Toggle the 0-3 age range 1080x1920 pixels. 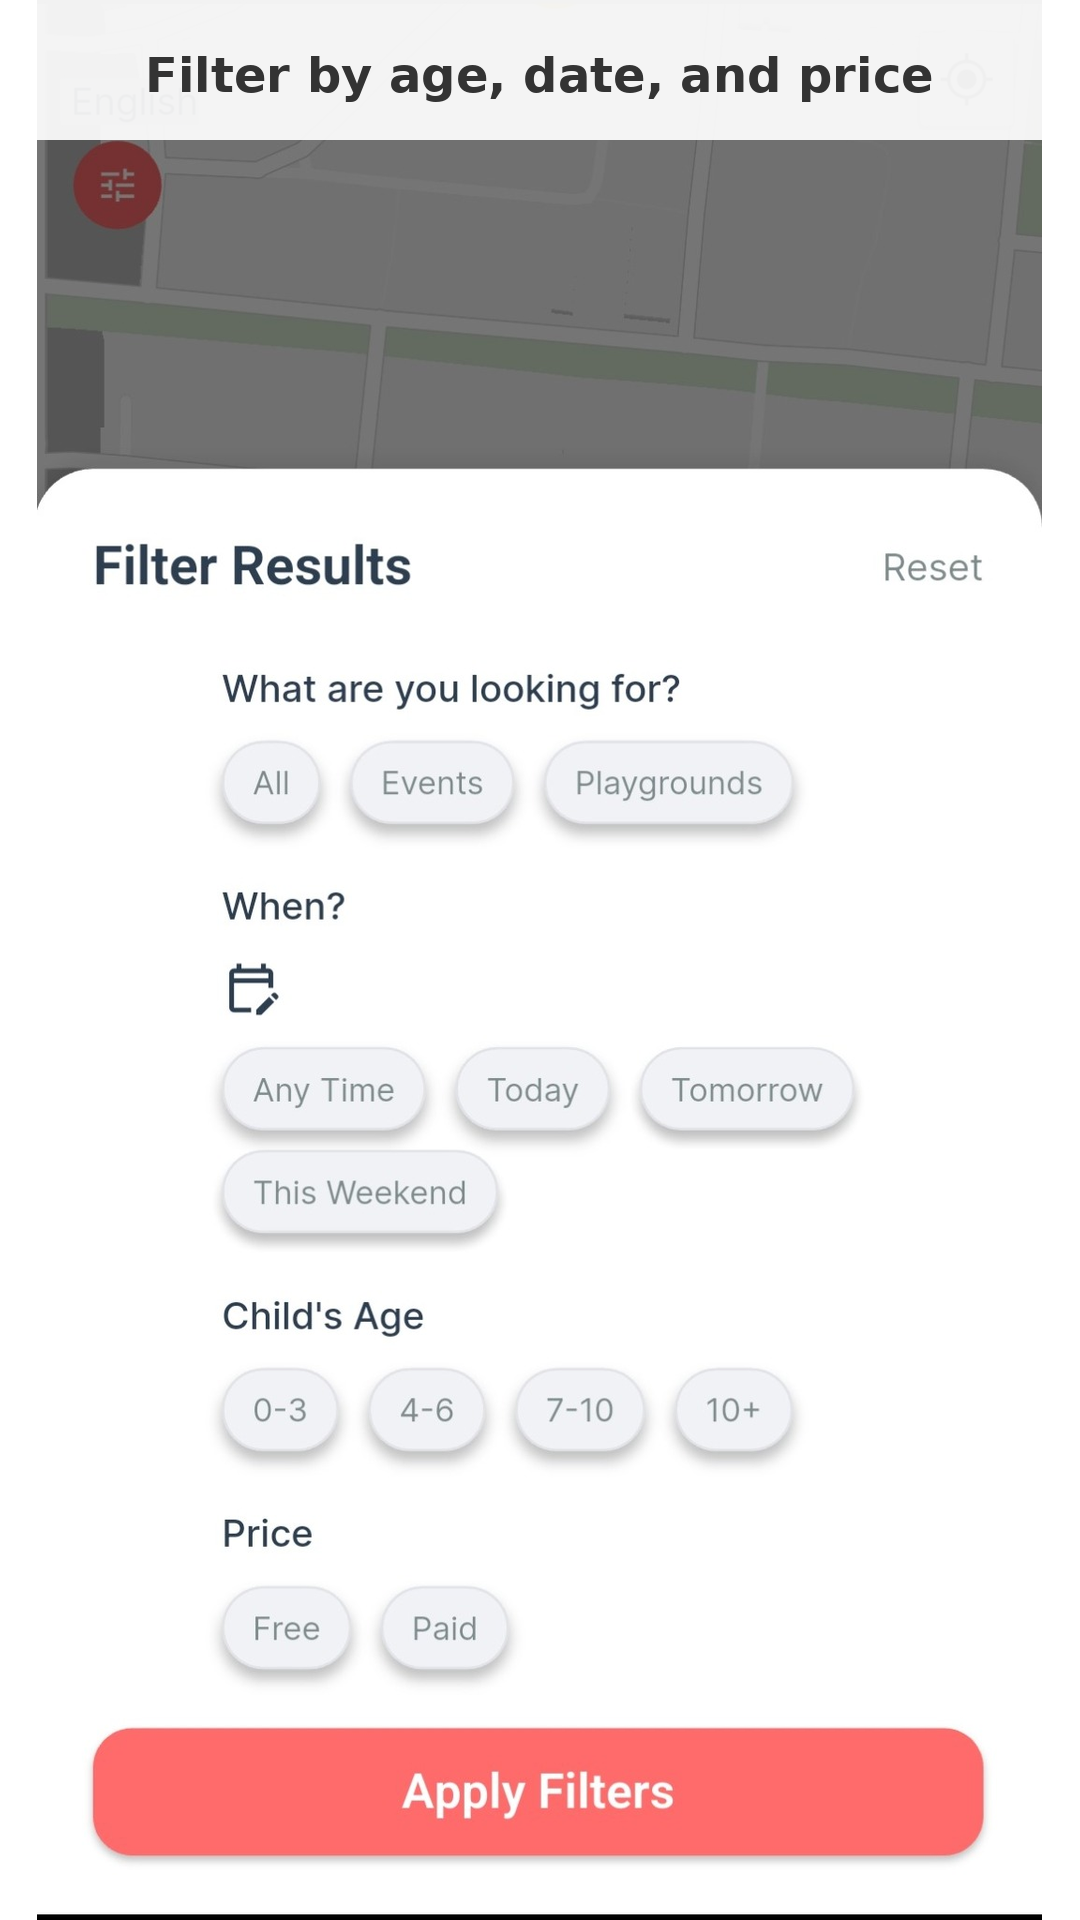280,1410
